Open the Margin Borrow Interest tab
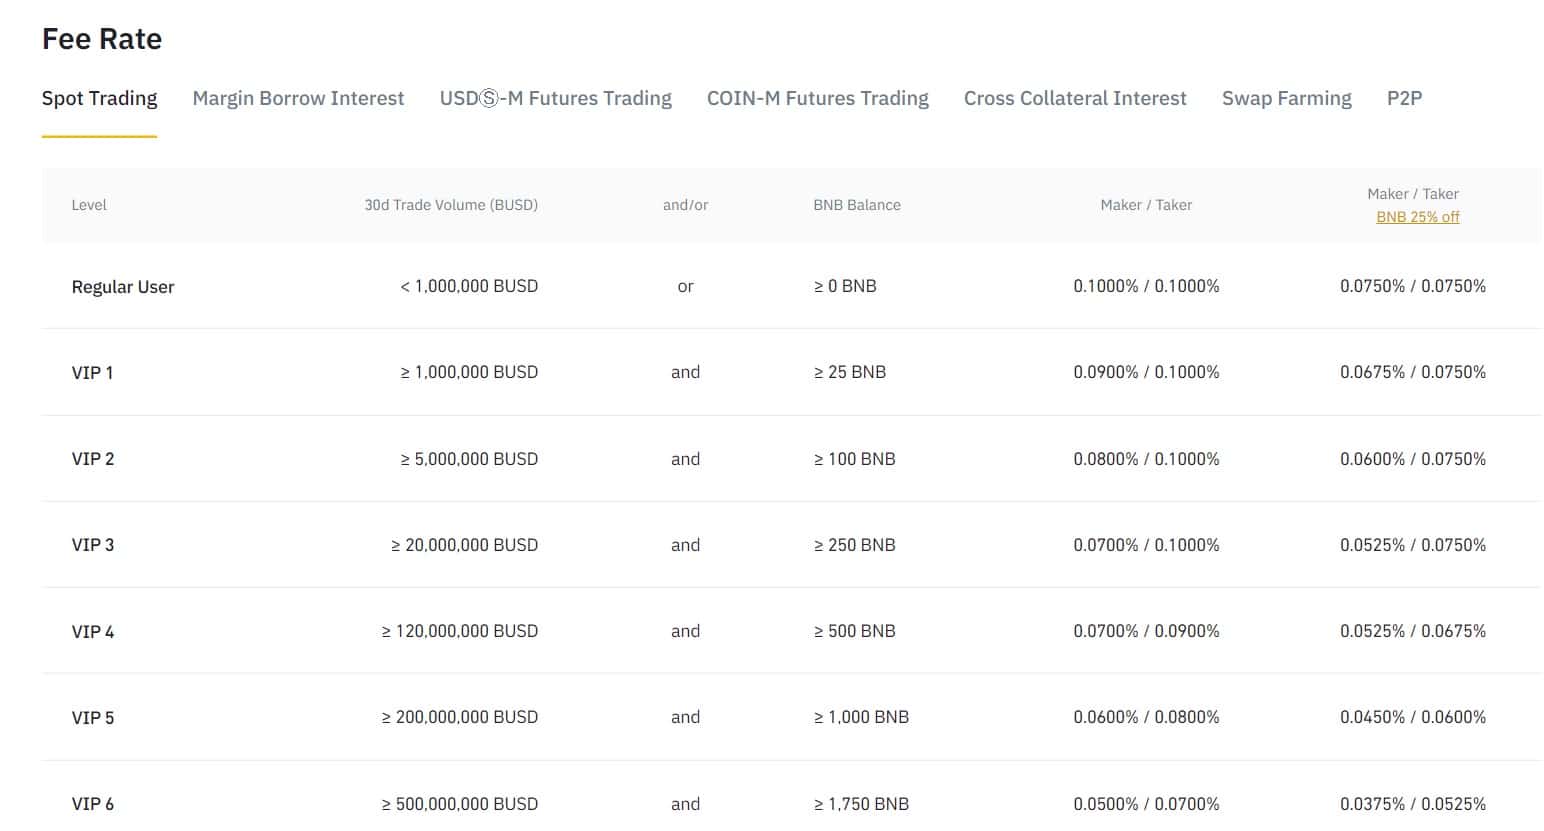This screenshot has height=831, width=1544. (x=298, y=98)
